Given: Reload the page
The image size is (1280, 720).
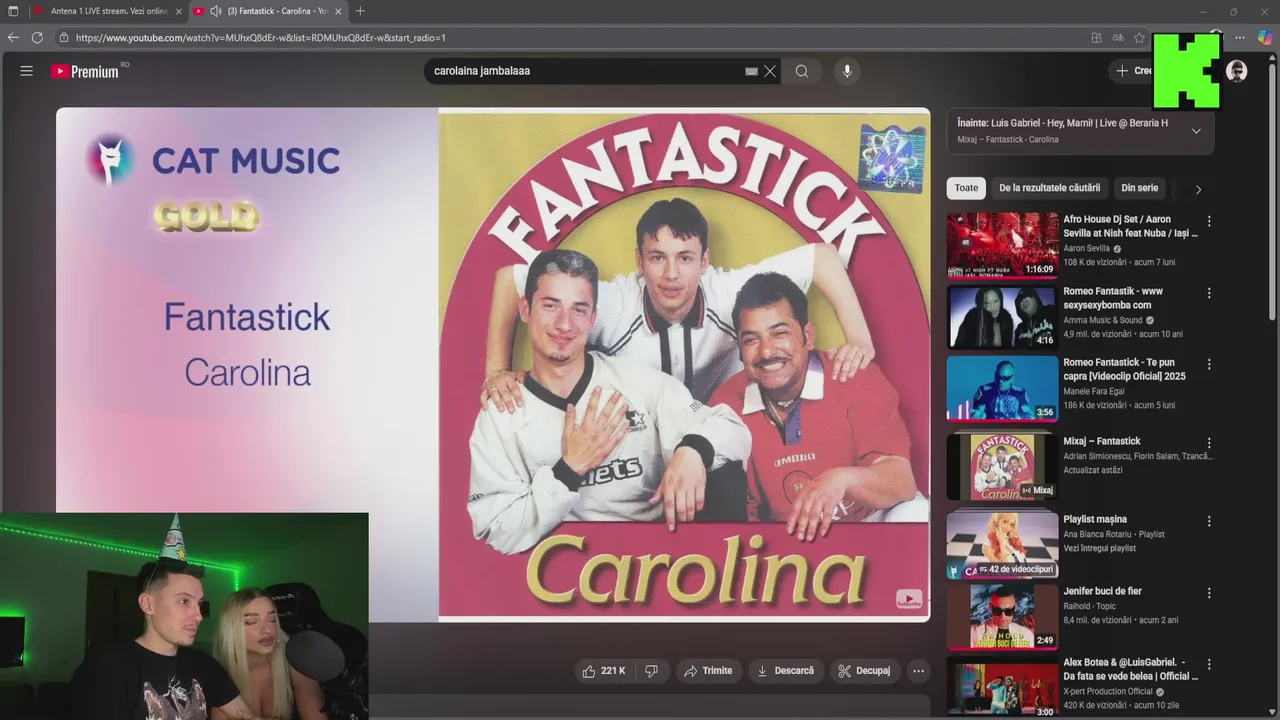Looking at the screenshot, I should tap(37, 38).
